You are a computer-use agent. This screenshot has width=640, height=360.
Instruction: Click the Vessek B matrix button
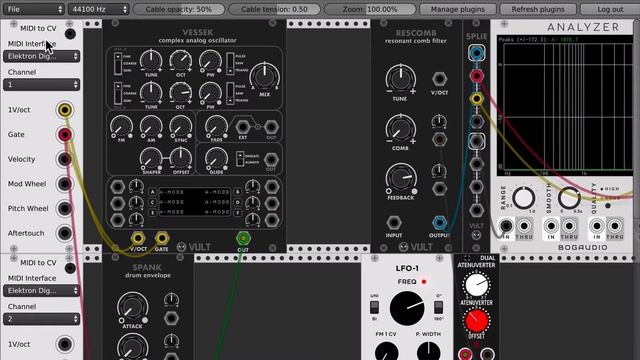(x=237, y=192)
